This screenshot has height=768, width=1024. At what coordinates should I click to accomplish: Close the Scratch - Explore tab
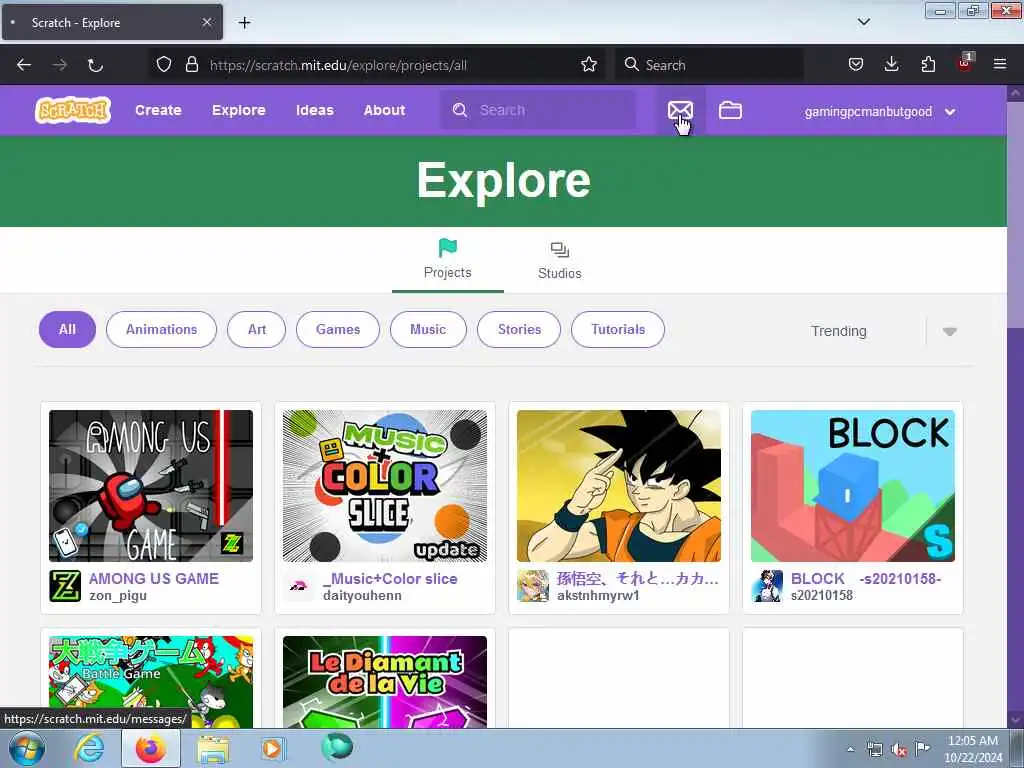pos(206,22)
